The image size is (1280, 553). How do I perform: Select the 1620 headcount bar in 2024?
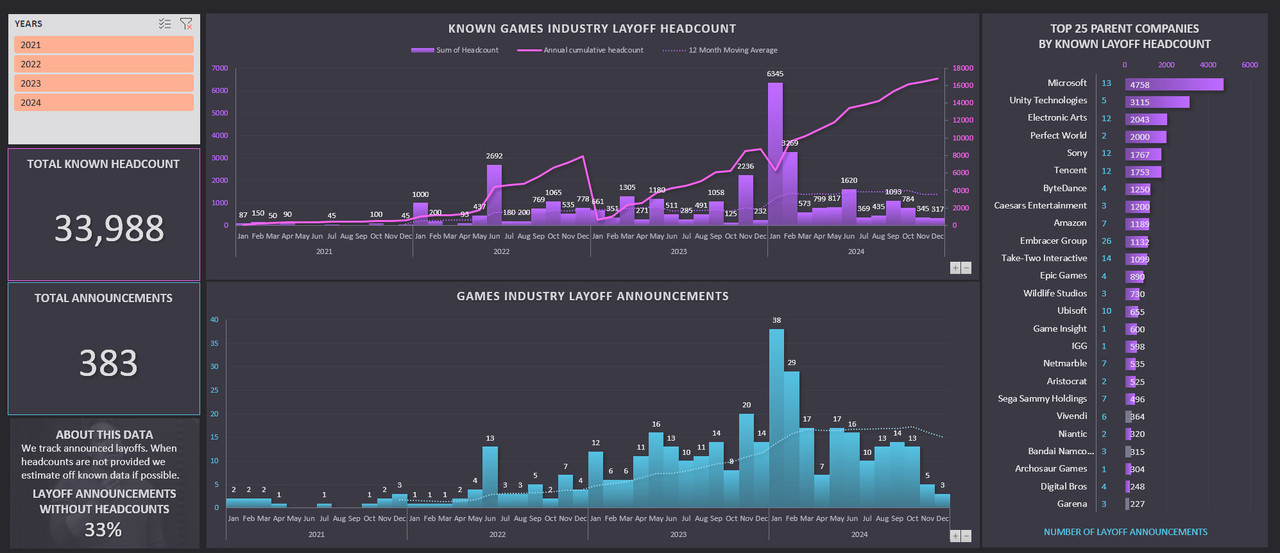pyautogui.click(x=849, y=207)
